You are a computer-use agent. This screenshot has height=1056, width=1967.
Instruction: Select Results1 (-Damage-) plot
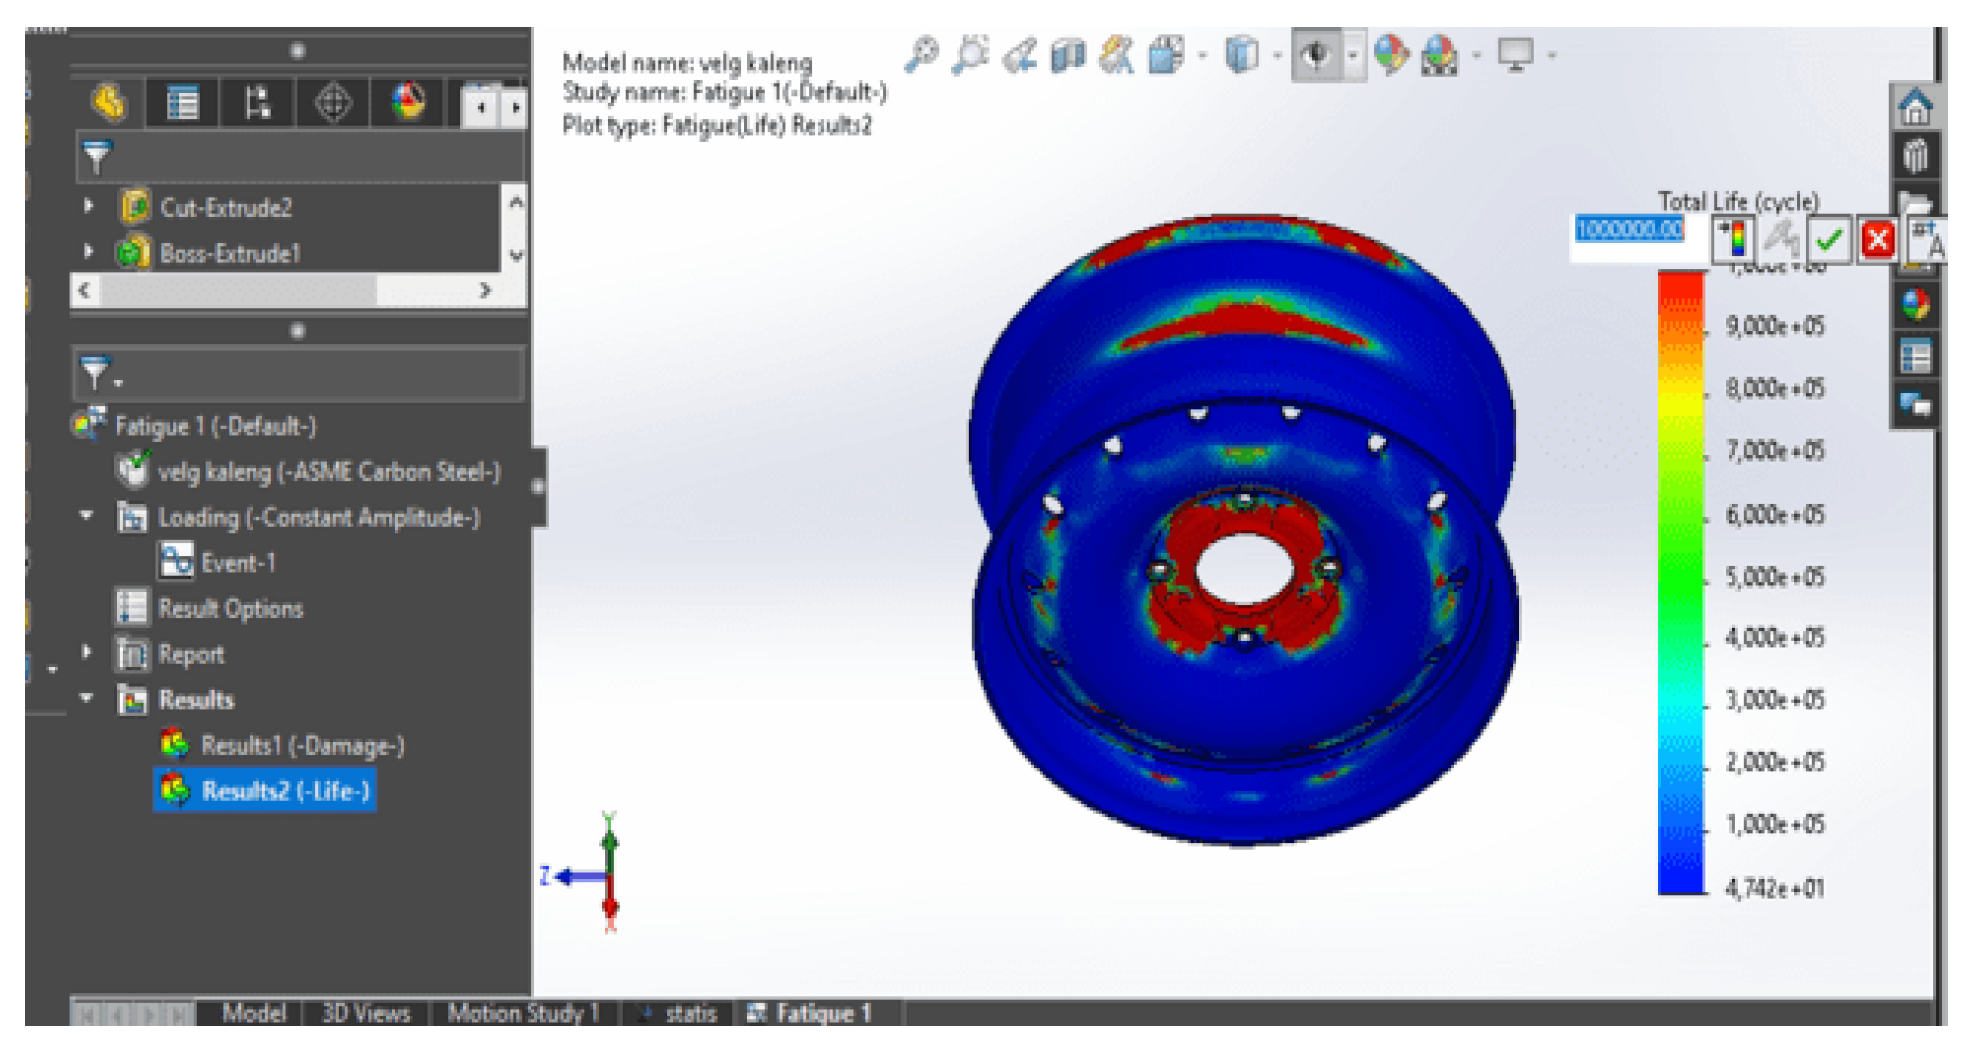tap(301, 745)
